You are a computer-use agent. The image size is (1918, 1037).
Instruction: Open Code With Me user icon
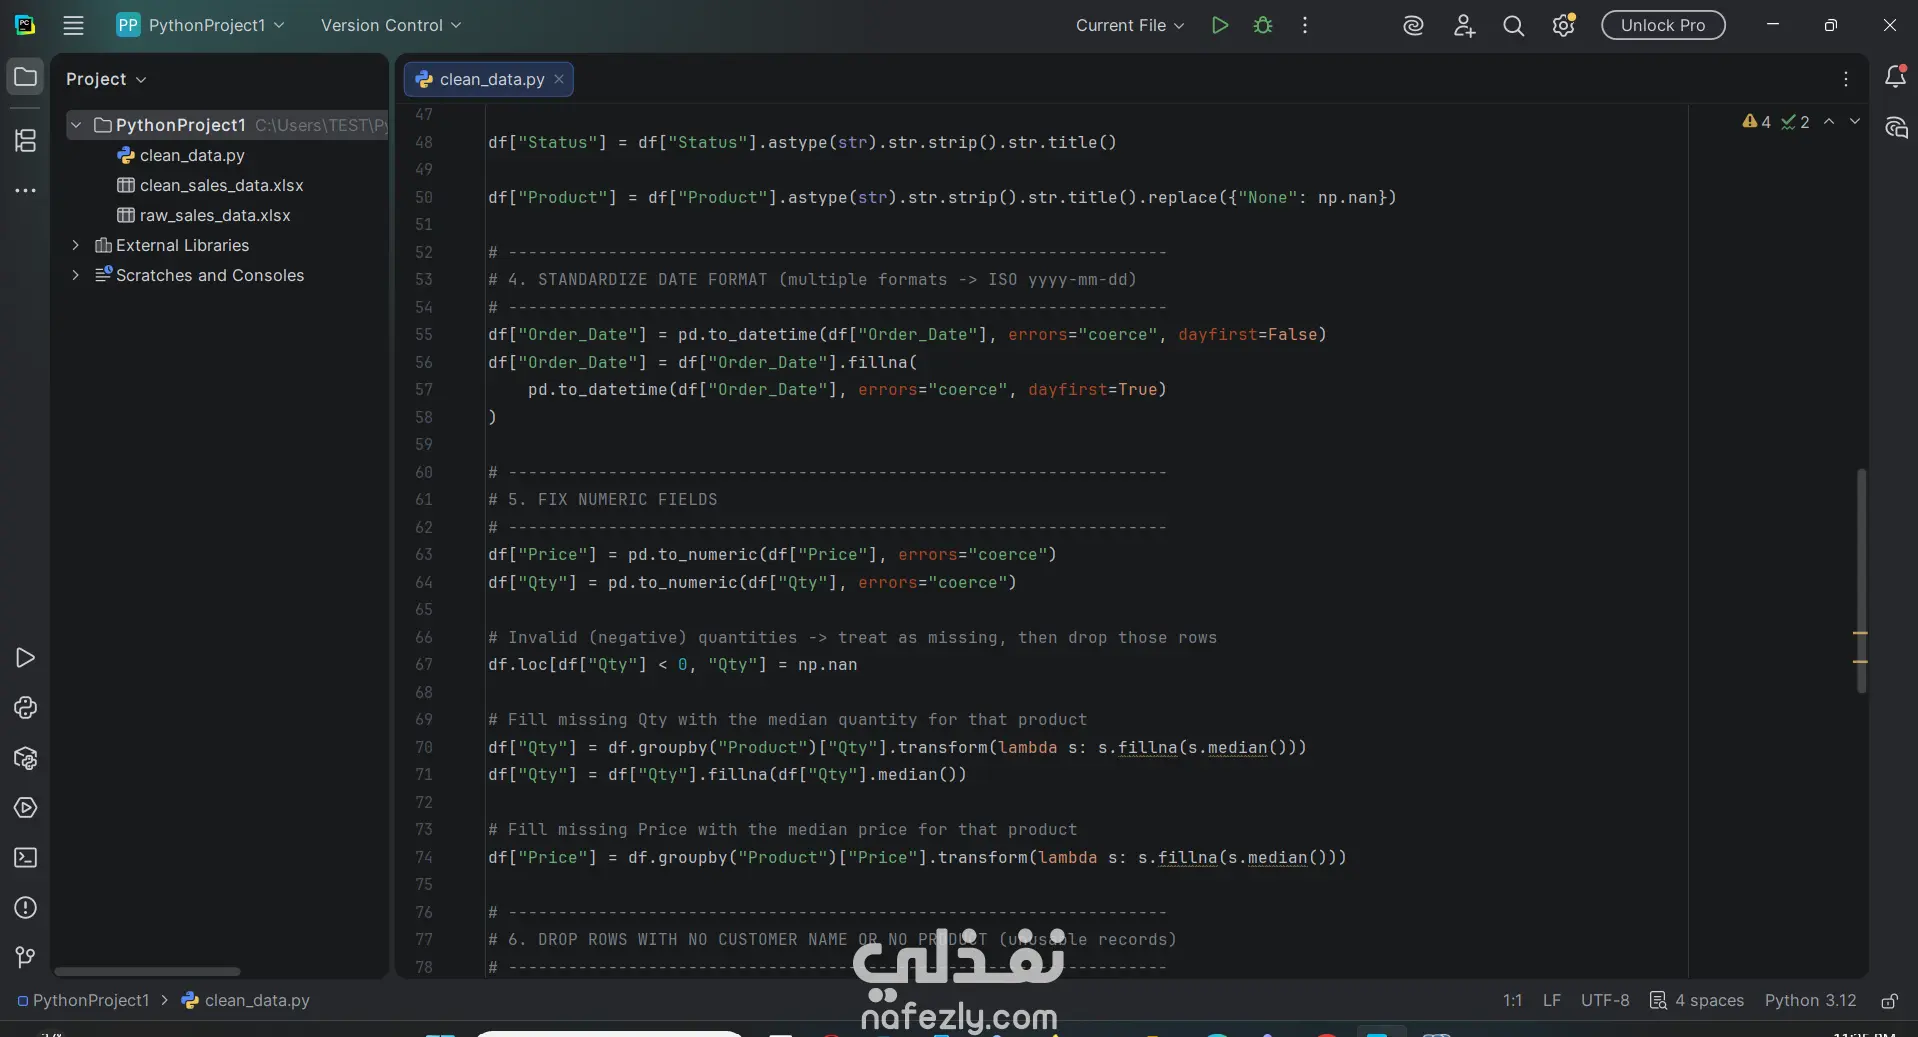(1464, 26)
